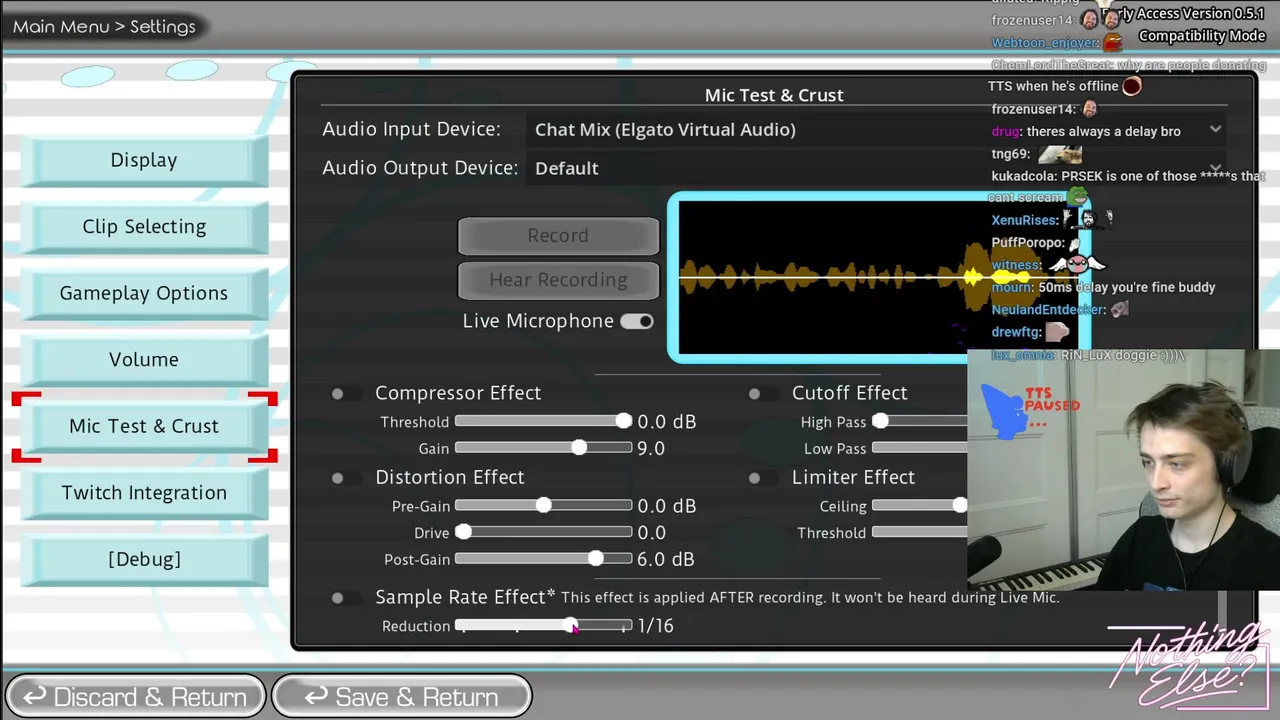Click the Compressor Gain slider
The height and width of the screenshot is (720, 1280).
click(x=543, y=448)
